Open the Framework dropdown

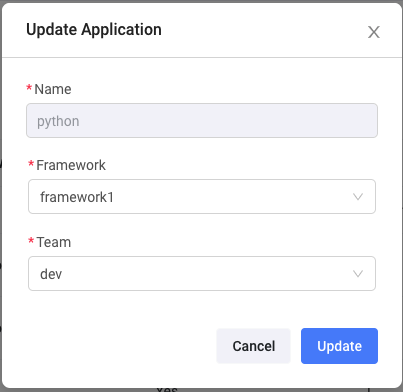click(202, 197)
